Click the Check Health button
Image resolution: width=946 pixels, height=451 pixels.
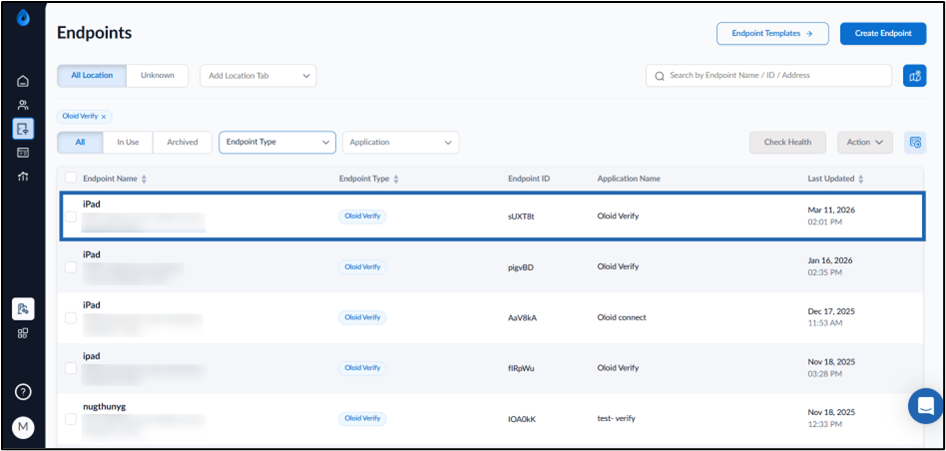(x=787, y=142)
